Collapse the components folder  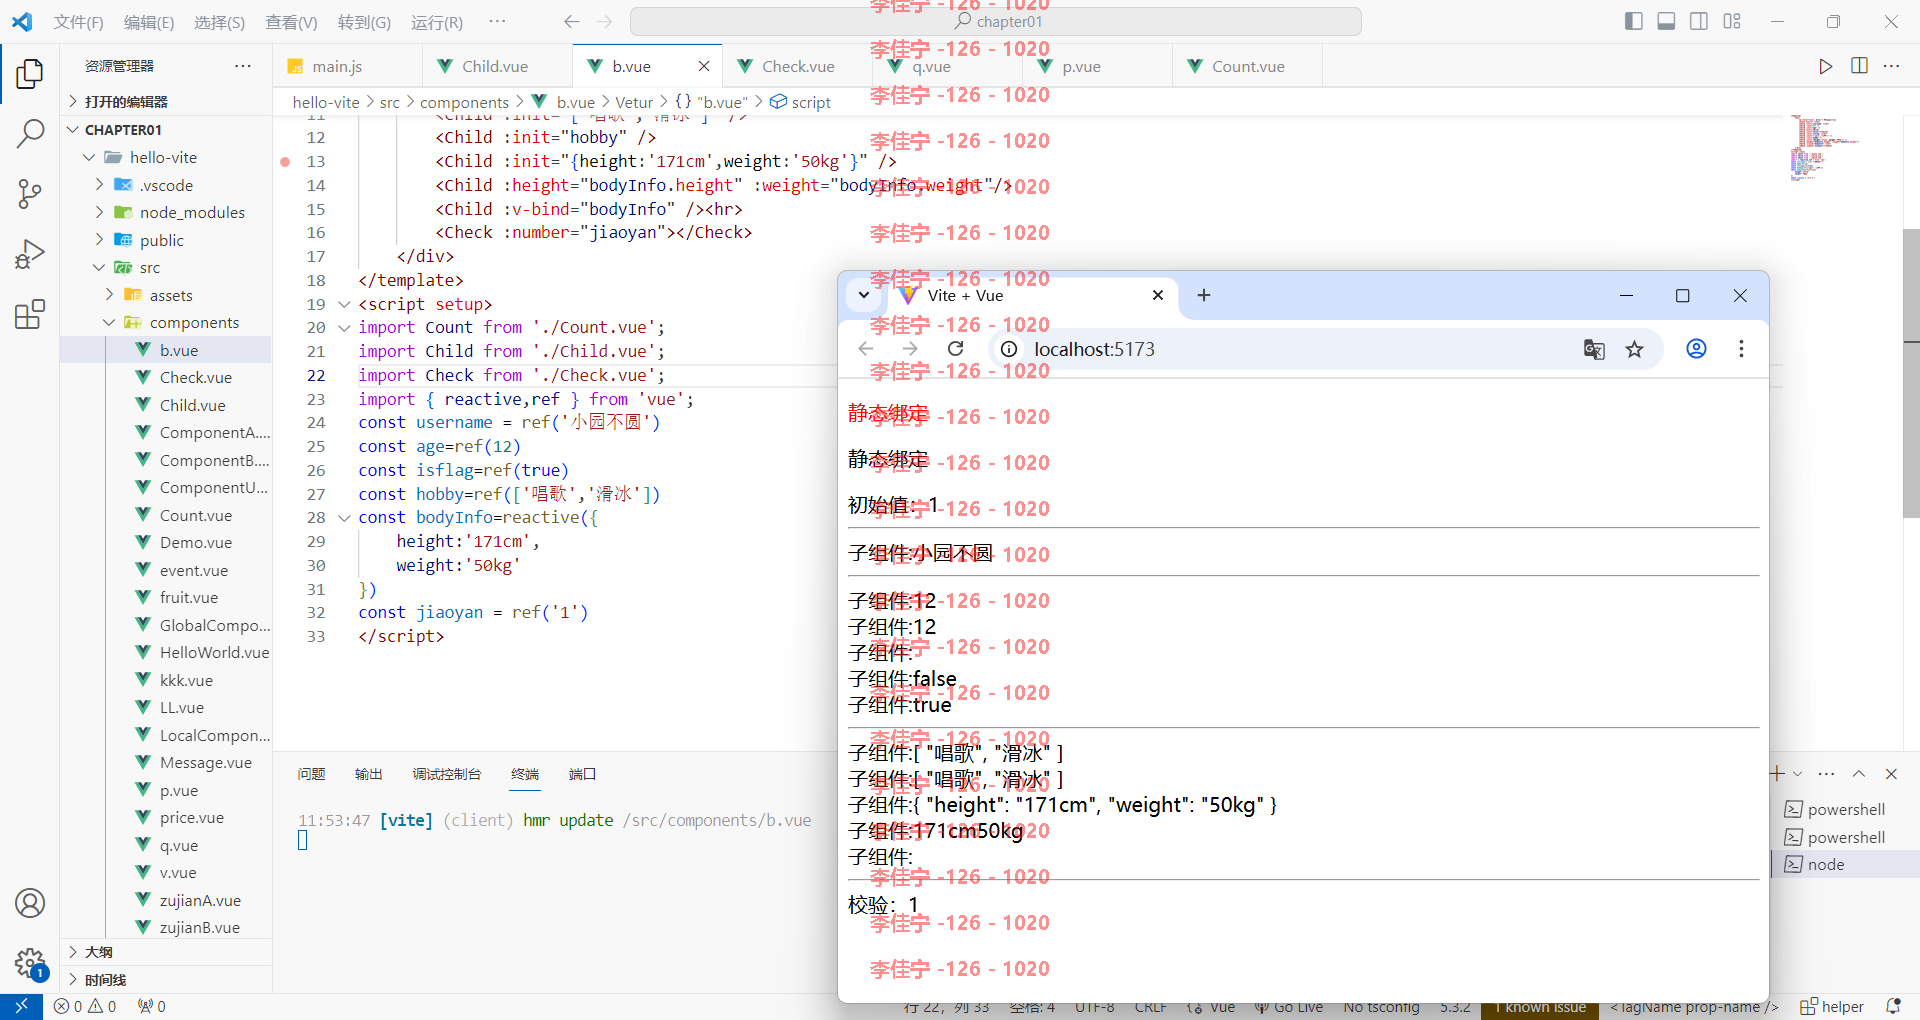tap(109, 322)
